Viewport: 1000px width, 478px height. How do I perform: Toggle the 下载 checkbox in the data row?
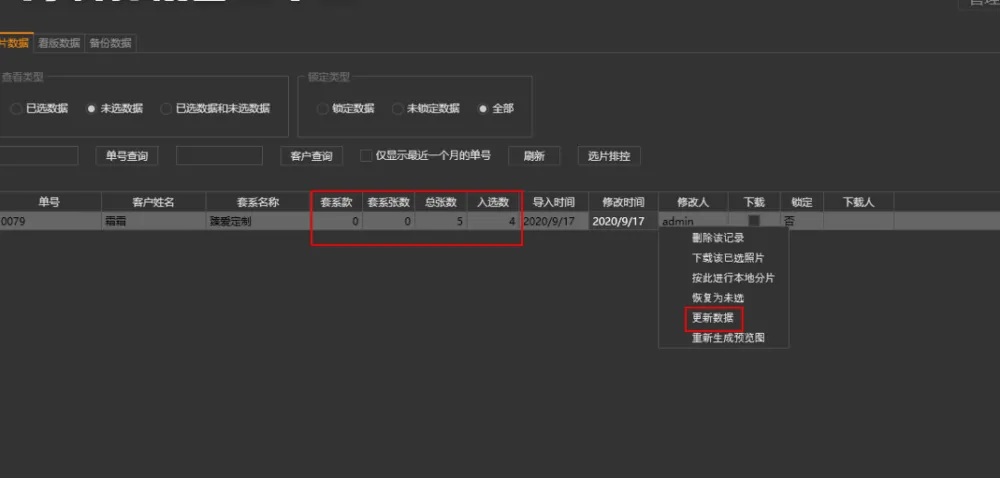pos(754,221)
